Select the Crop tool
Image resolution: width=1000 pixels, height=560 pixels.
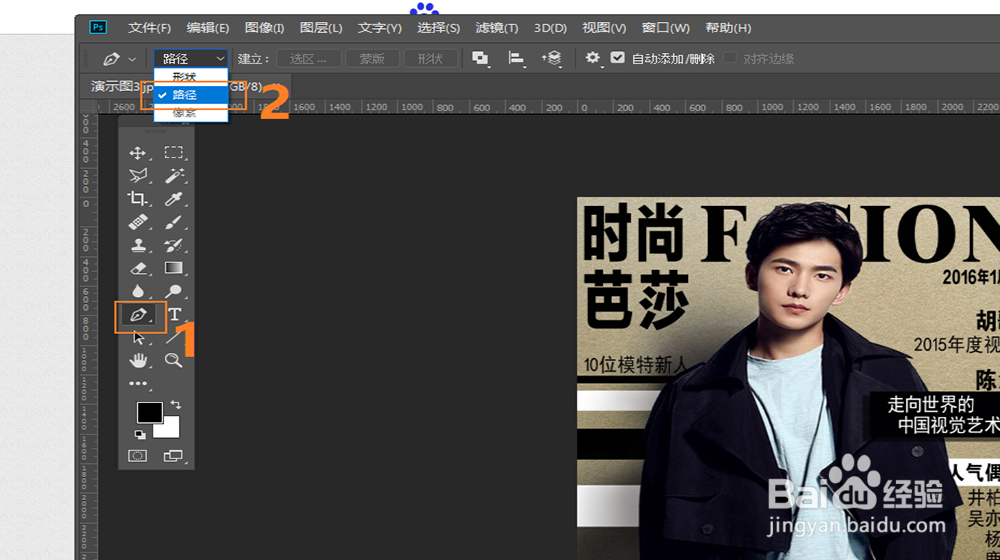click(x=138, y=198)
